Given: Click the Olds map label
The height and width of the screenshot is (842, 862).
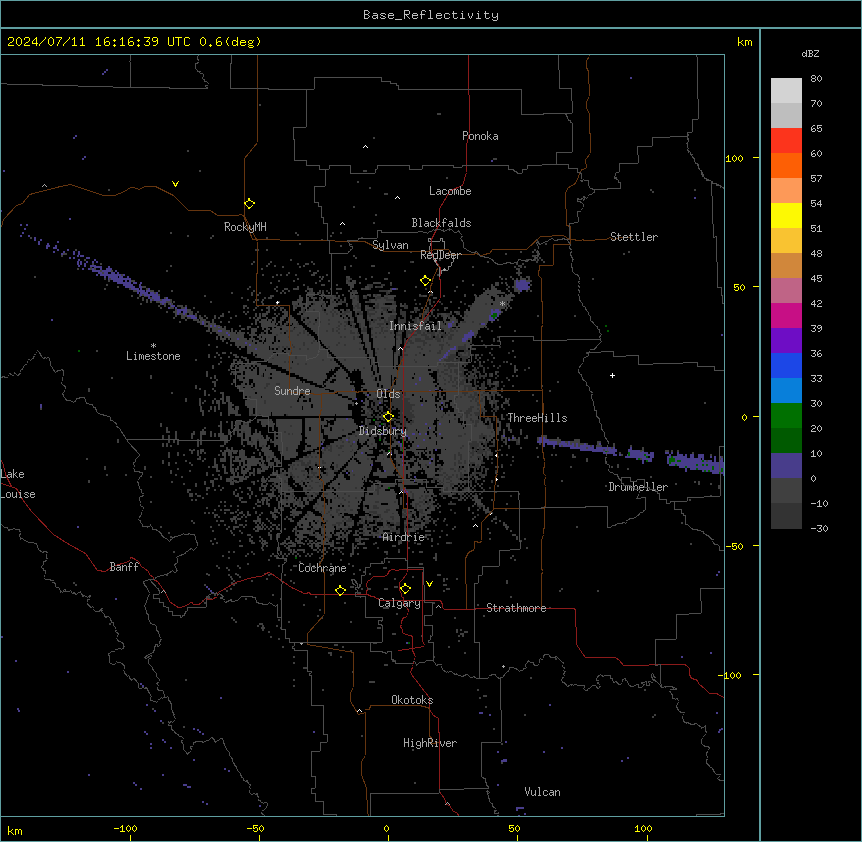Looking at the screenshot, I should click(388, 394).
